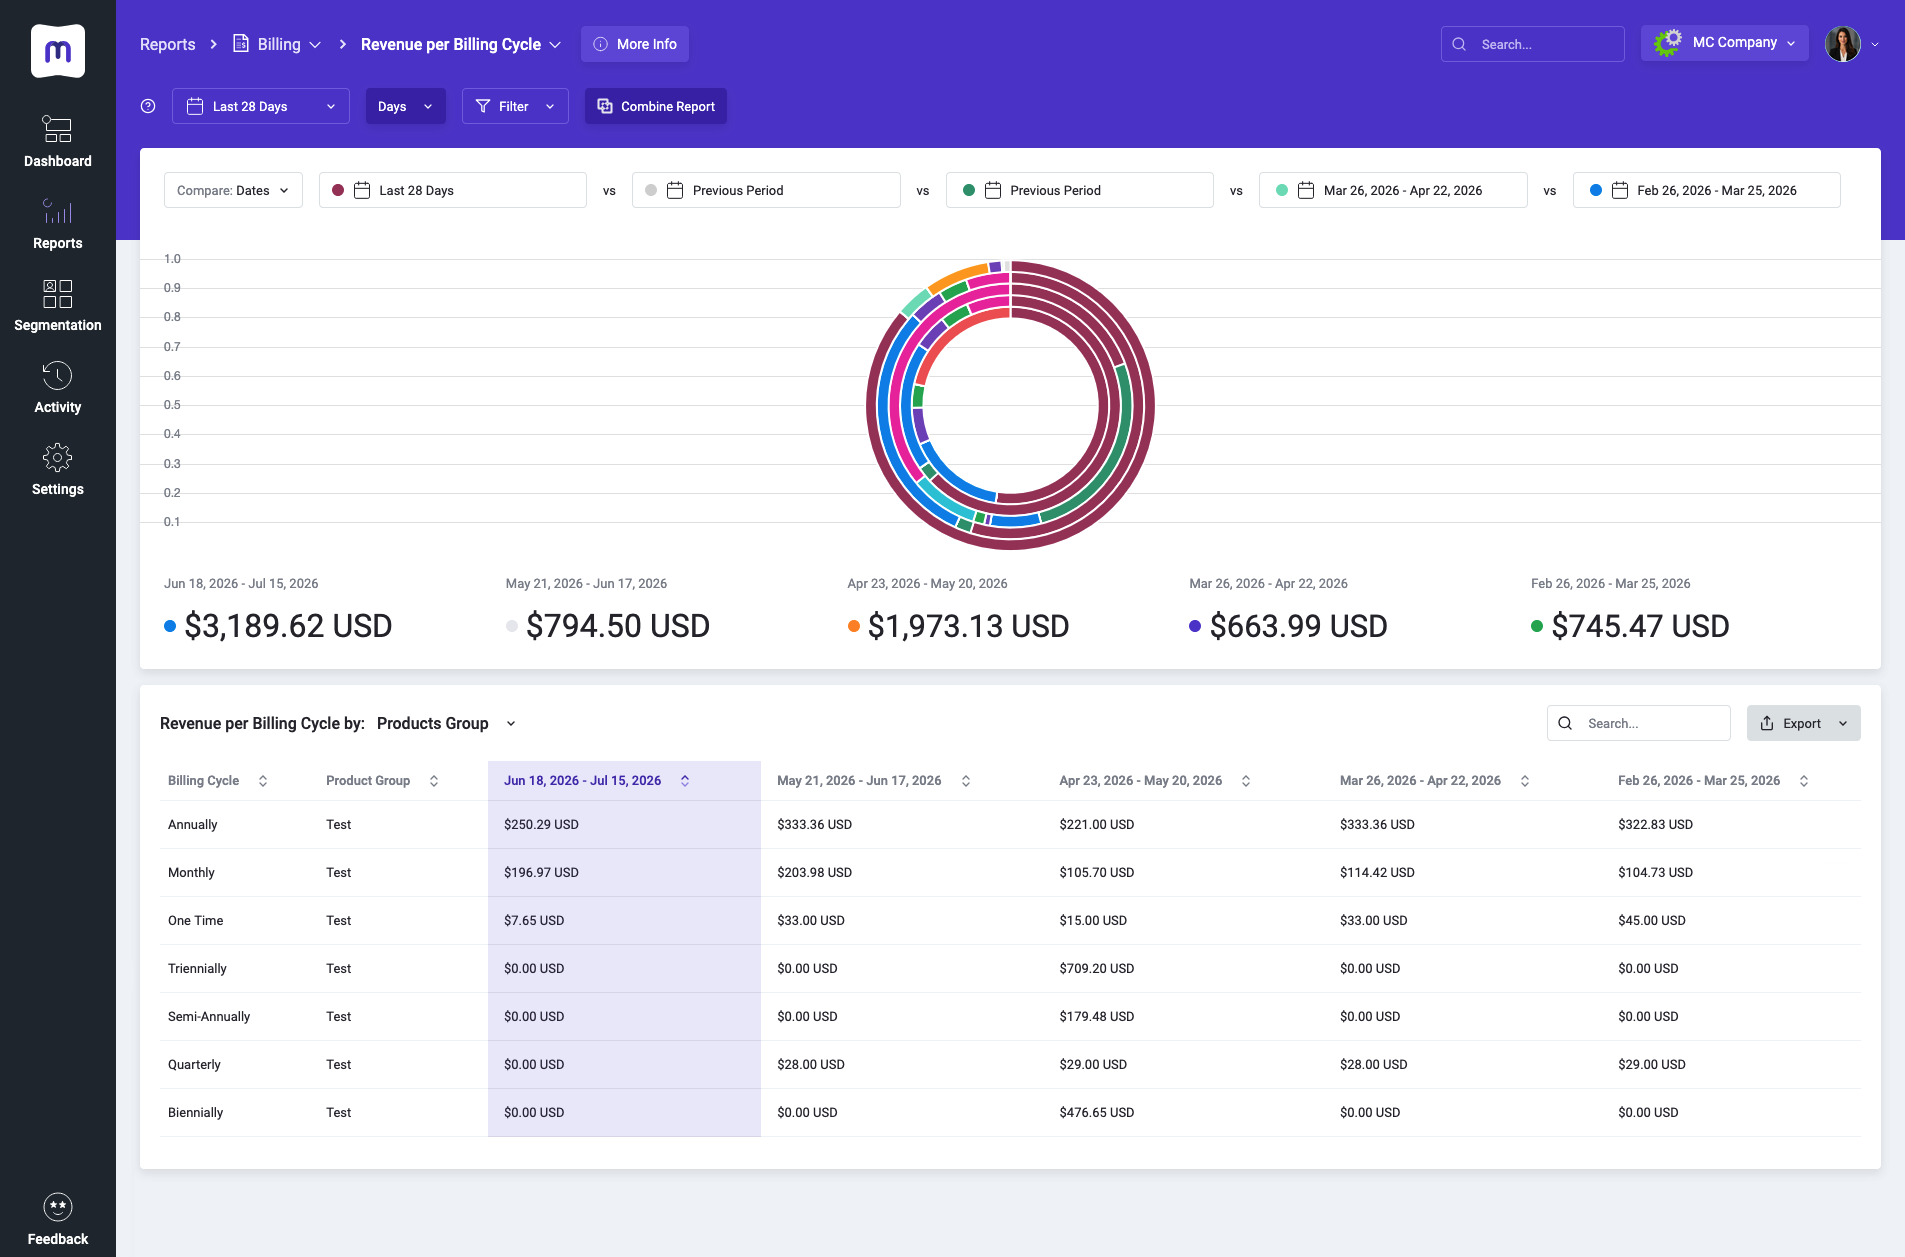Click the $1,973.13 USD total
The height and width of the screenshot is (1257, 1905).
pos(968,626)
